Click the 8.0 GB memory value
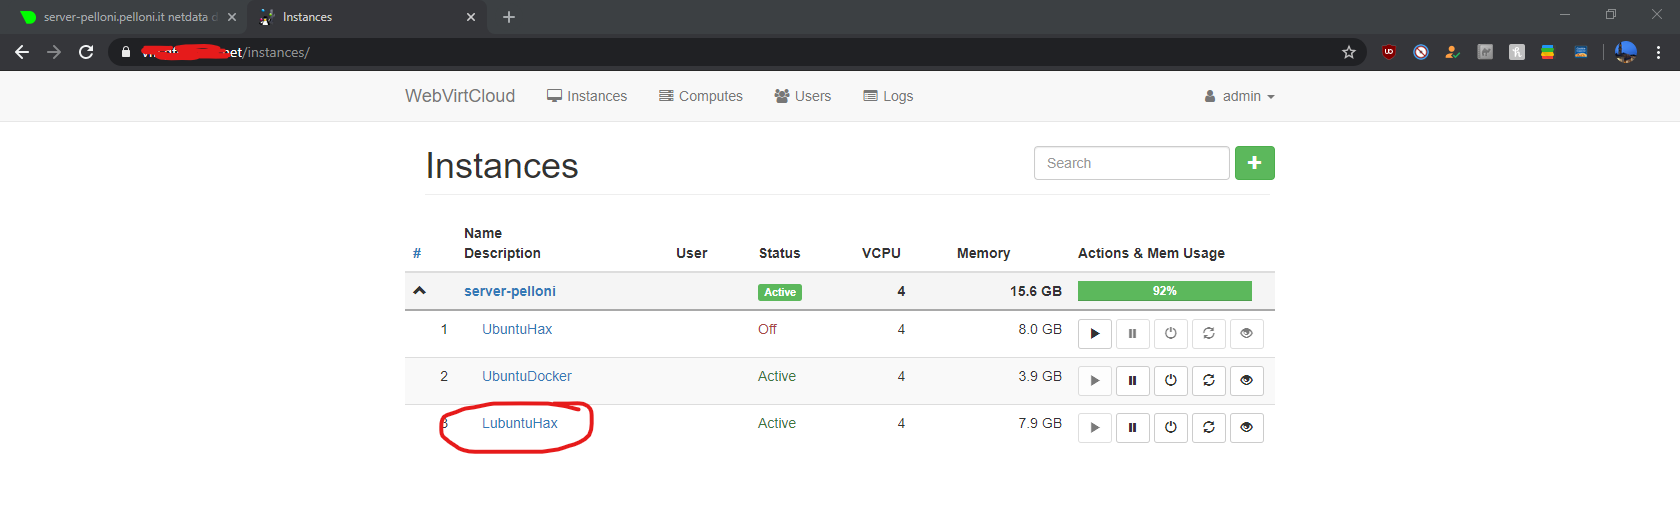Screen dimensions: 1680x517 [x=1040, y=329]
